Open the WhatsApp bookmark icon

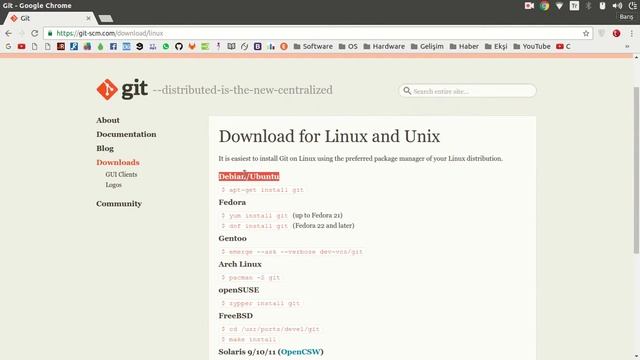click(x=166, y=47)
